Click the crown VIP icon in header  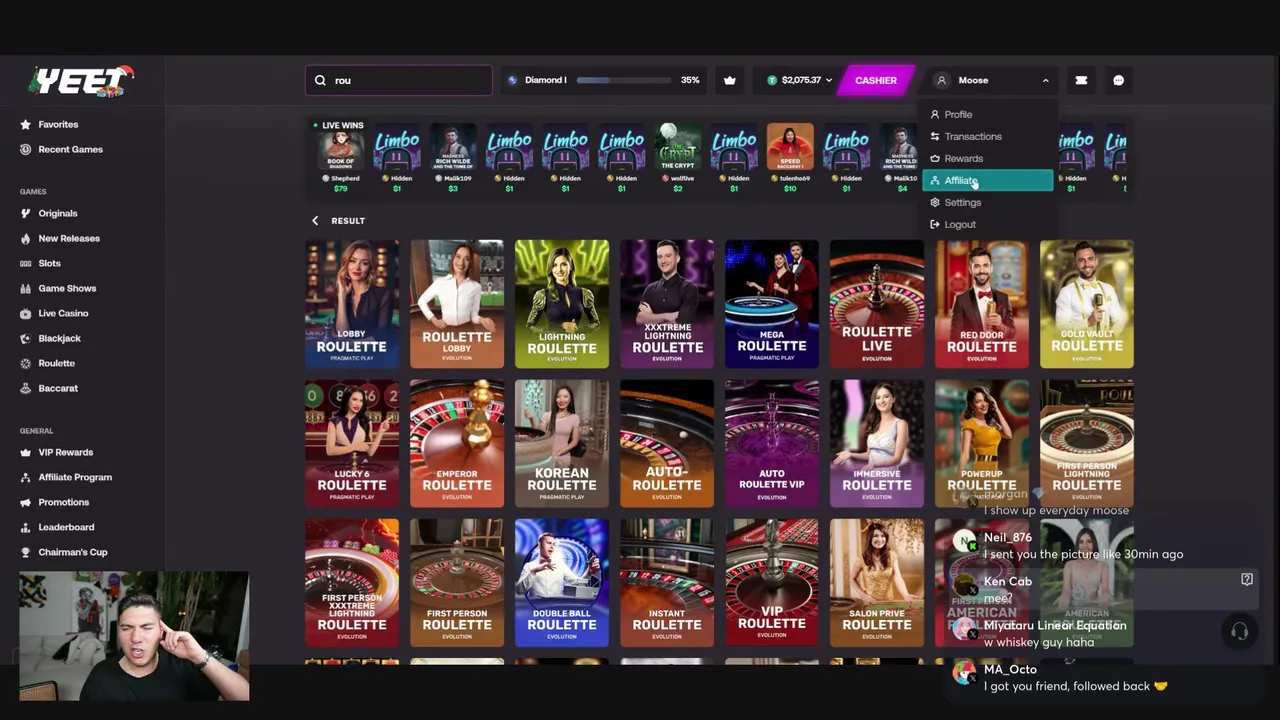730,80
